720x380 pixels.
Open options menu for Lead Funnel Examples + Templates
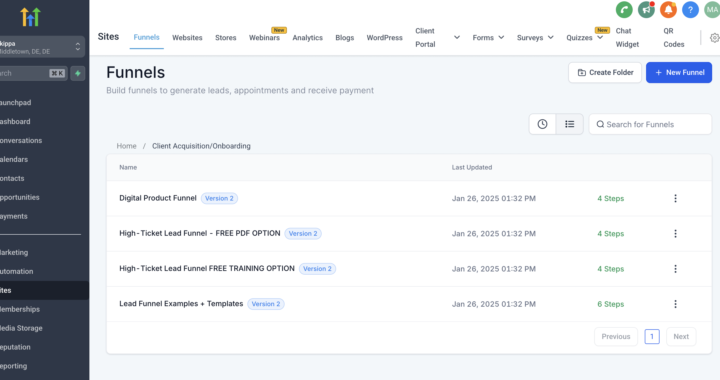[x=675, y=304]
